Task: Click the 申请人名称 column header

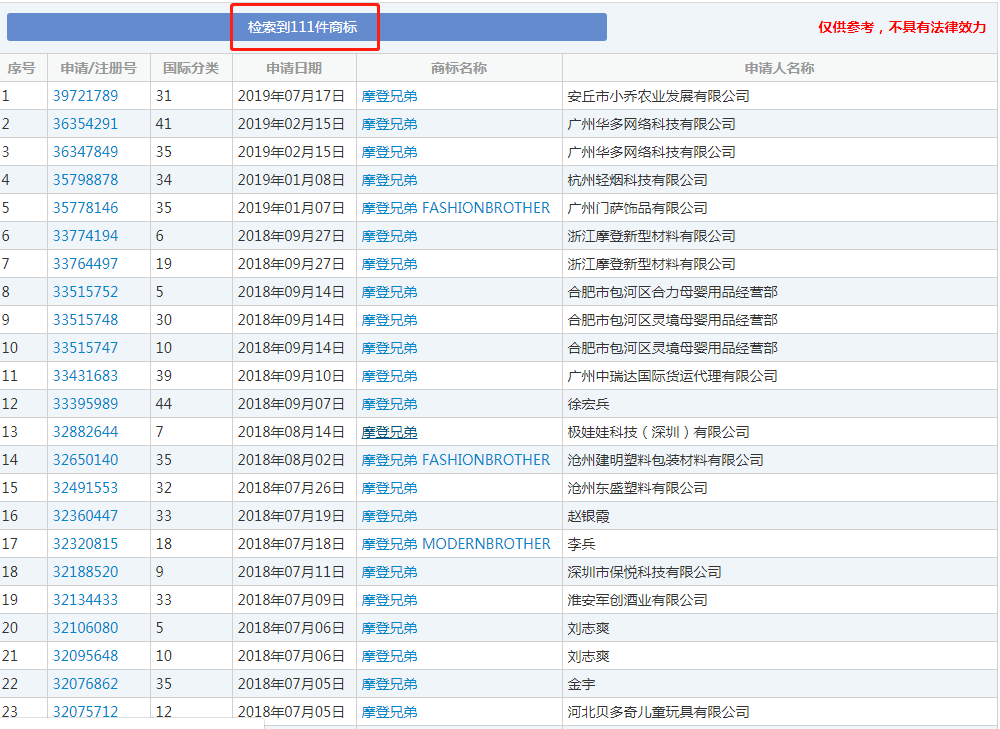Action: pos(779,68)
